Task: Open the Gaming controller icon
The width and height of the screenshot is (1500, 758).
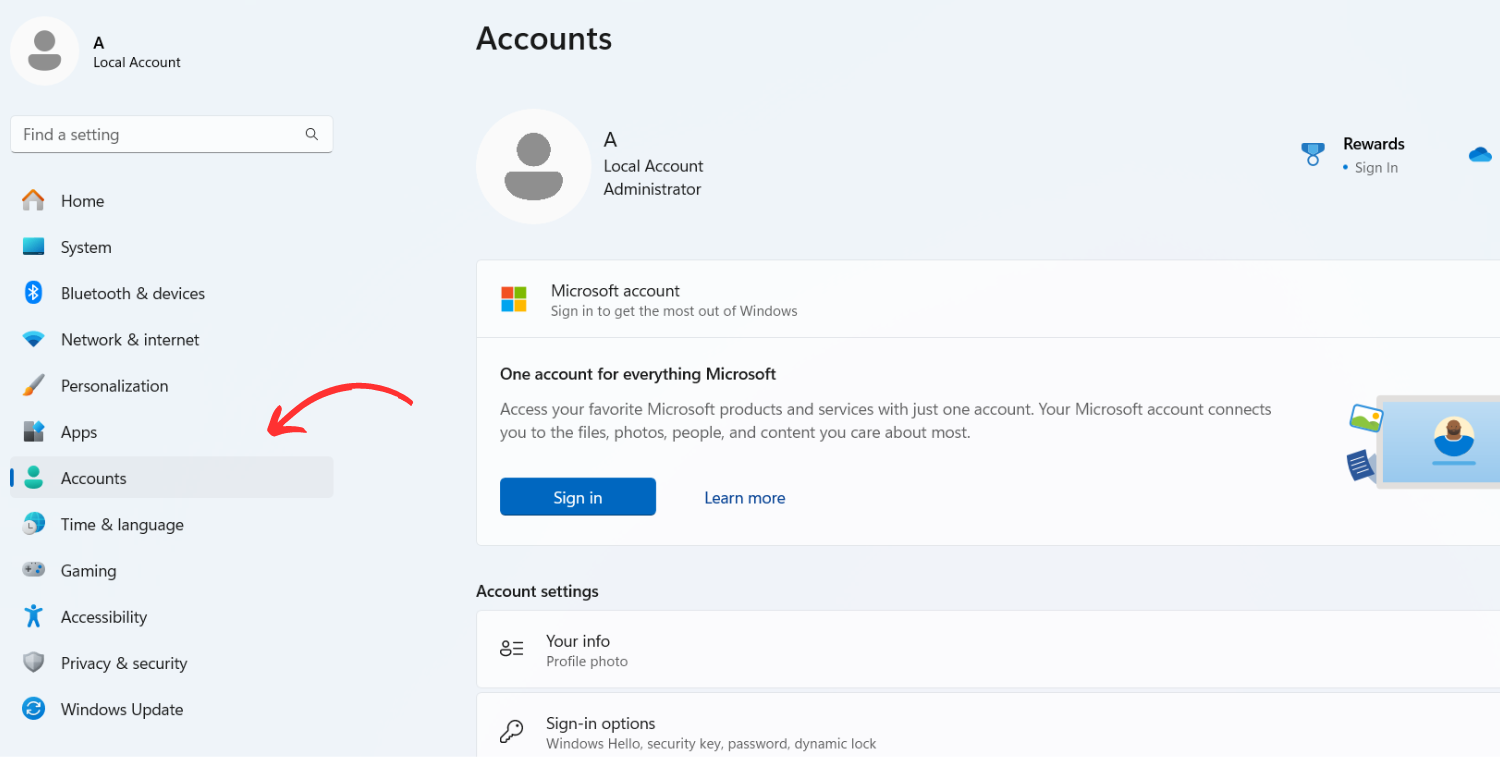Action: (x=33, y=570)
